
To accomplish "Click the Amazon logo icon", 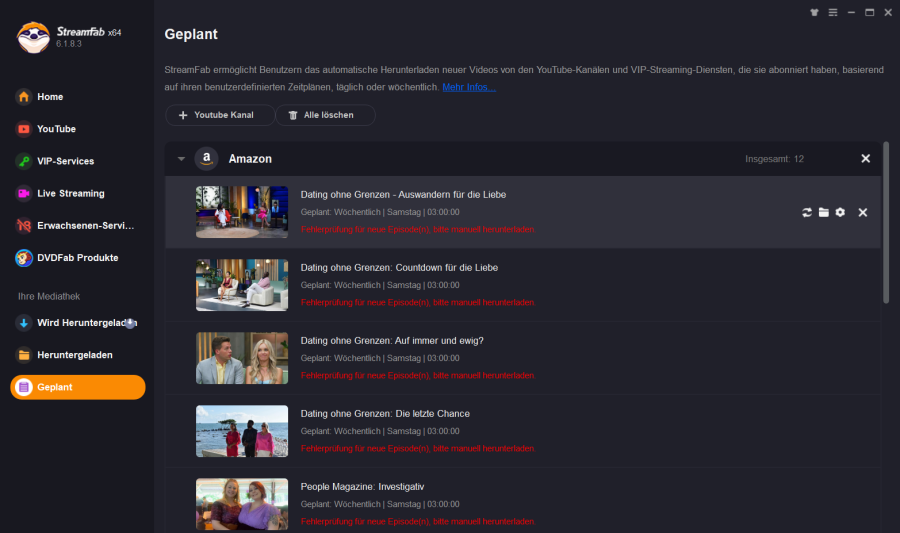I will coord(206,159).
